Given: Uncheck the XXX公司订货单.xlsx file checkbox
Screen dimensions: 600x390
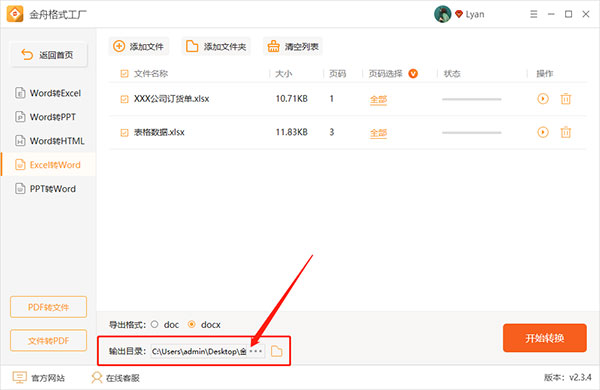Looking at the screenshot, I should 124,99.
